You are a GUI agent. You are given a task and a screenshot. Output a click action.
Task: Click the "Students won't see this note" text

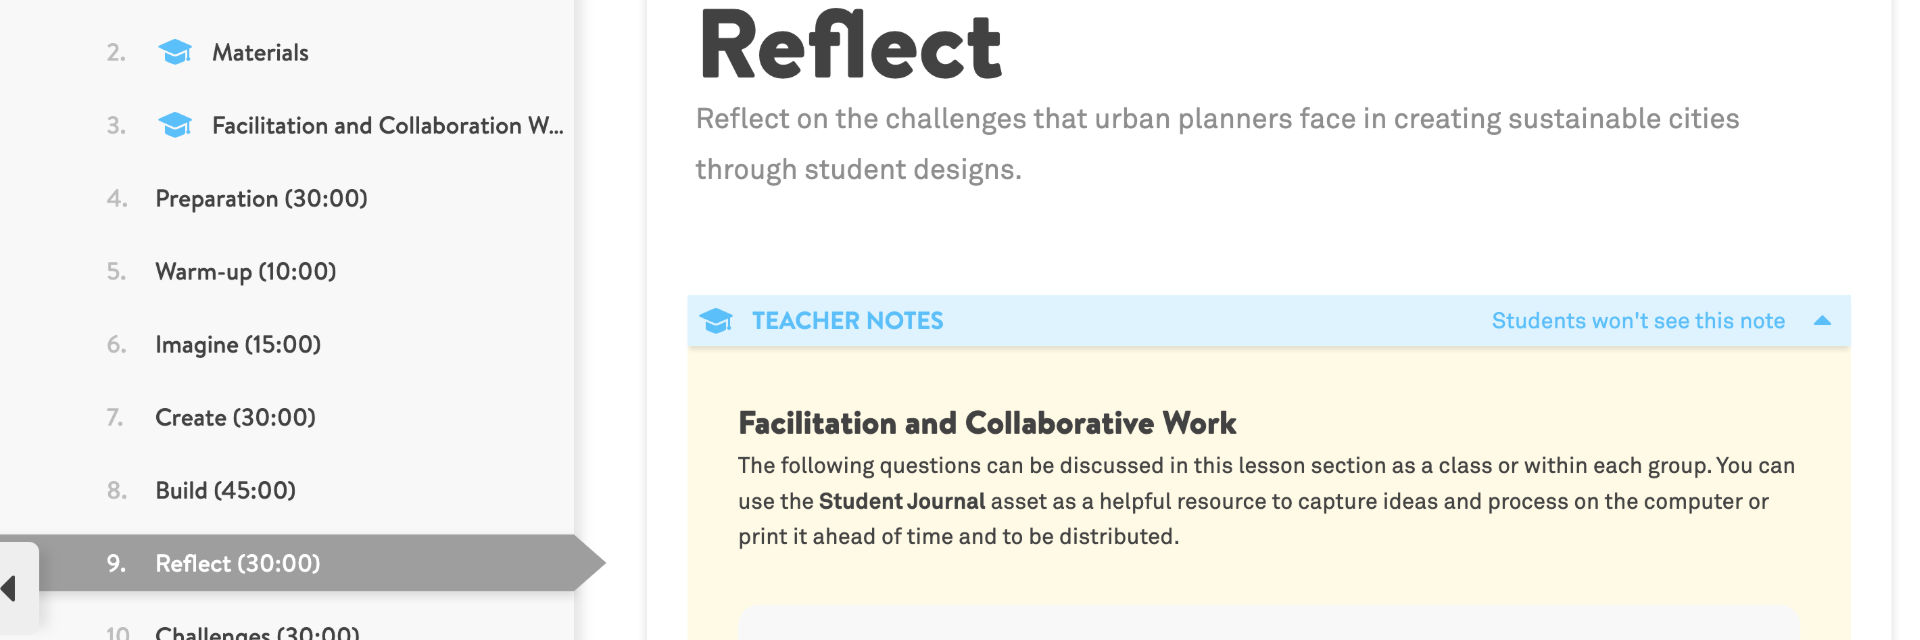click(x=1638, y=321)
